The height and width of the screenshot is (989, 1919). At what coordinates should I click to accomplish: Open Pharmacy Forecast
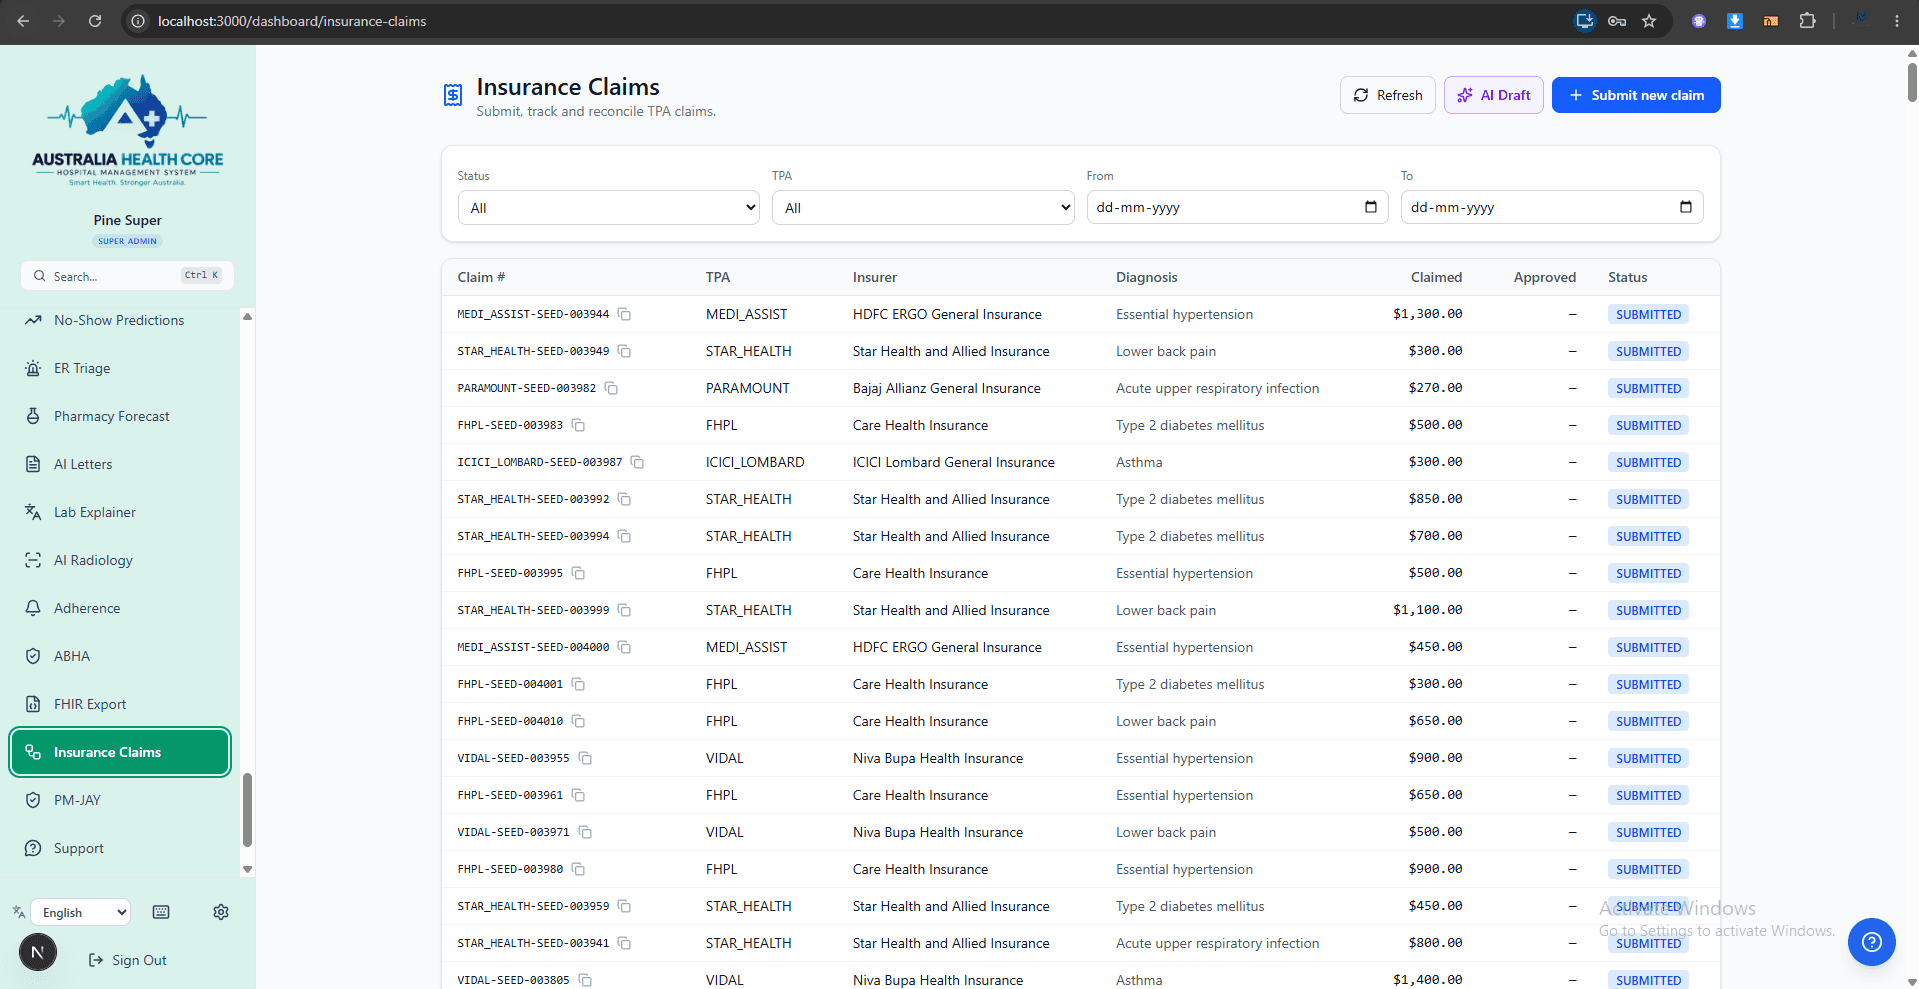pyautogui.click(x=120, y=416)
